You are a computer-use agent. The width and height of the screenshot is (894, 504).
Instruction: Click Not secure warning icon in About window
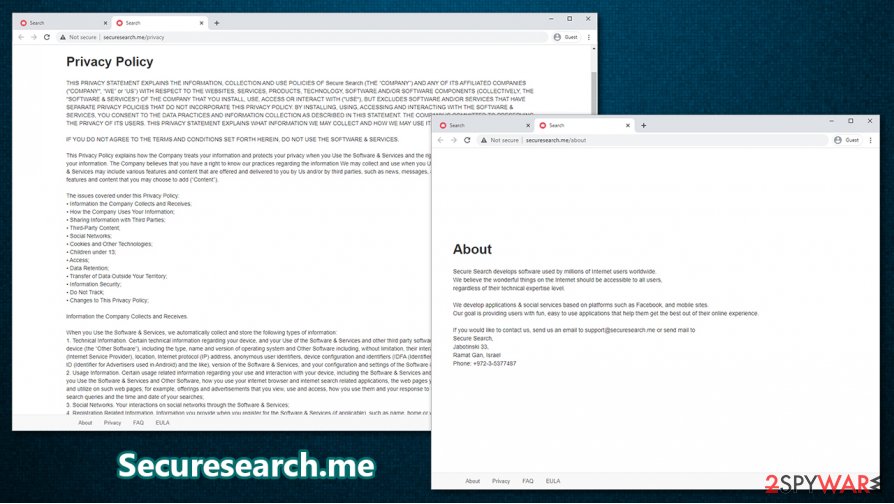483,140
